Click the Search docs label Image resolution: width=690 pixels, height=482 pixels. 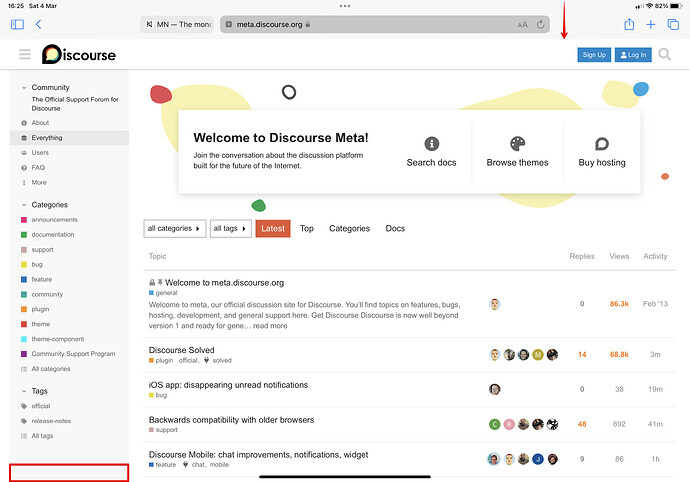pos(431,162)
